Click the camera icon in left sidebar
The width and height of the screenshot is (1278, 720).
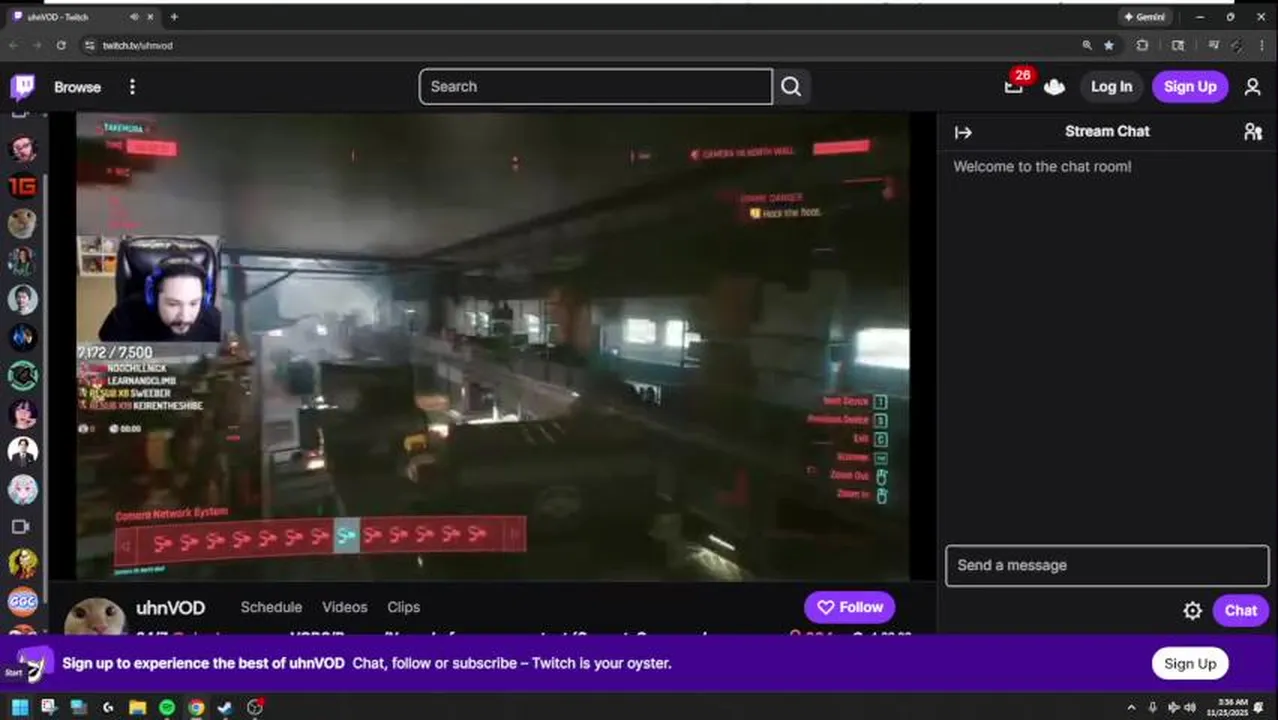pos(20,526)
